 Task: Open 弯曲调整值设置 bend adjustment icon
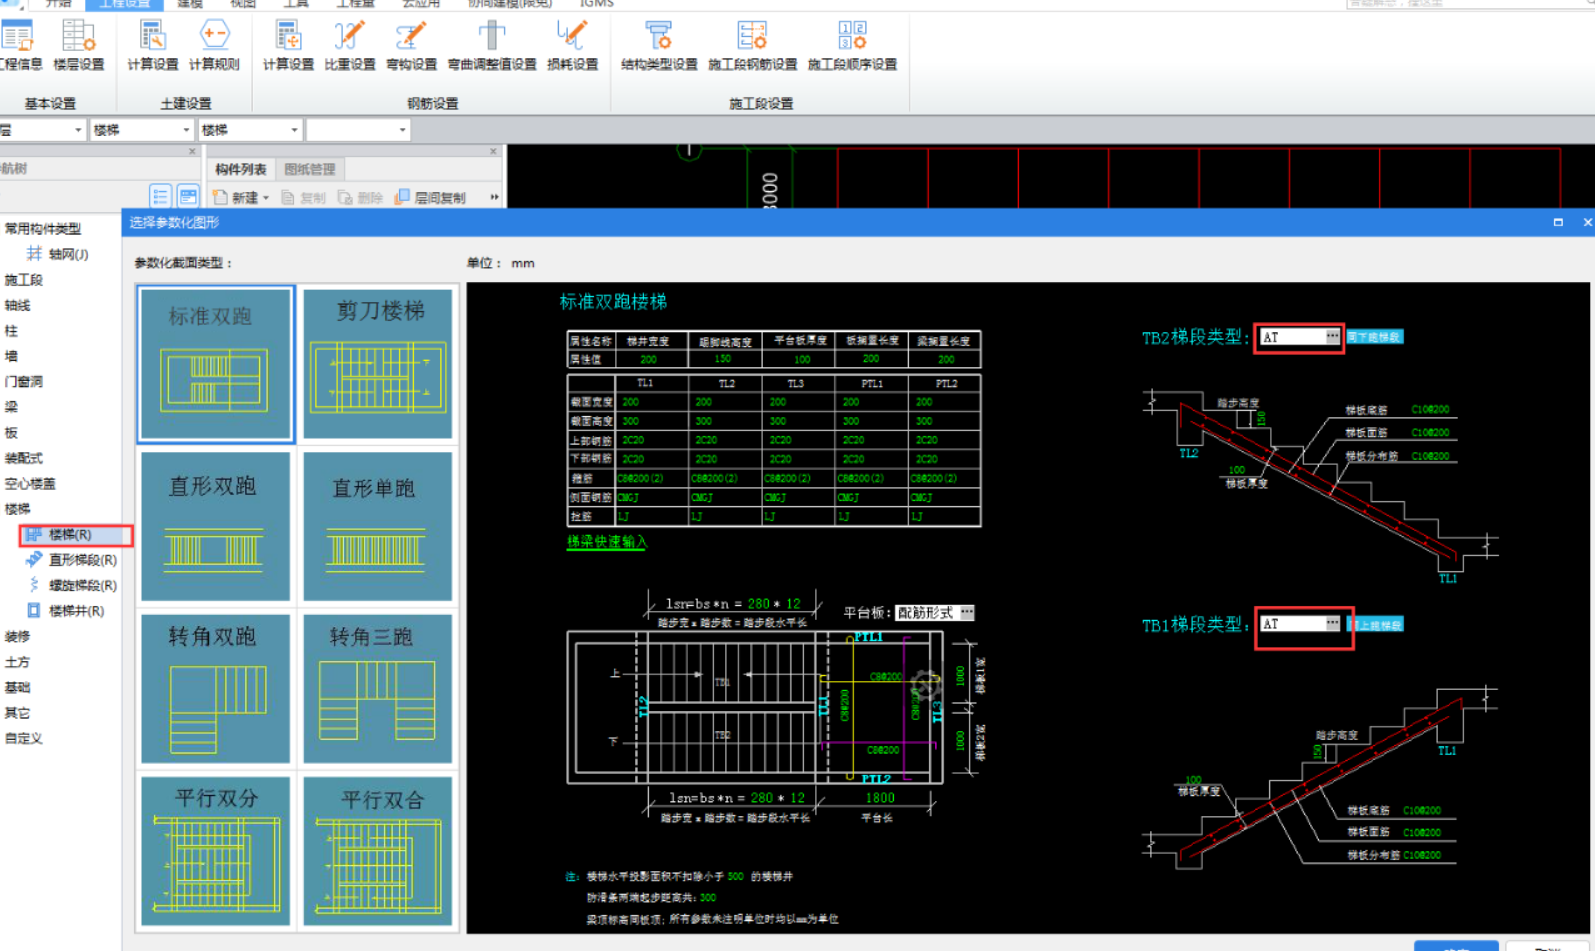pyautogui.click(x=492, y=46)
